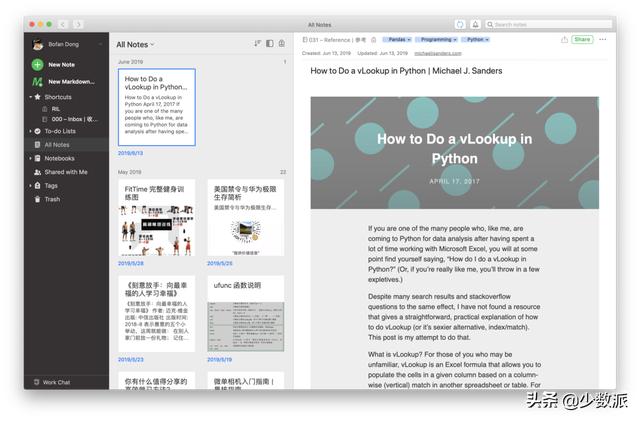Click the Created Jun 13, 2019 text

[x=327, y=53]
